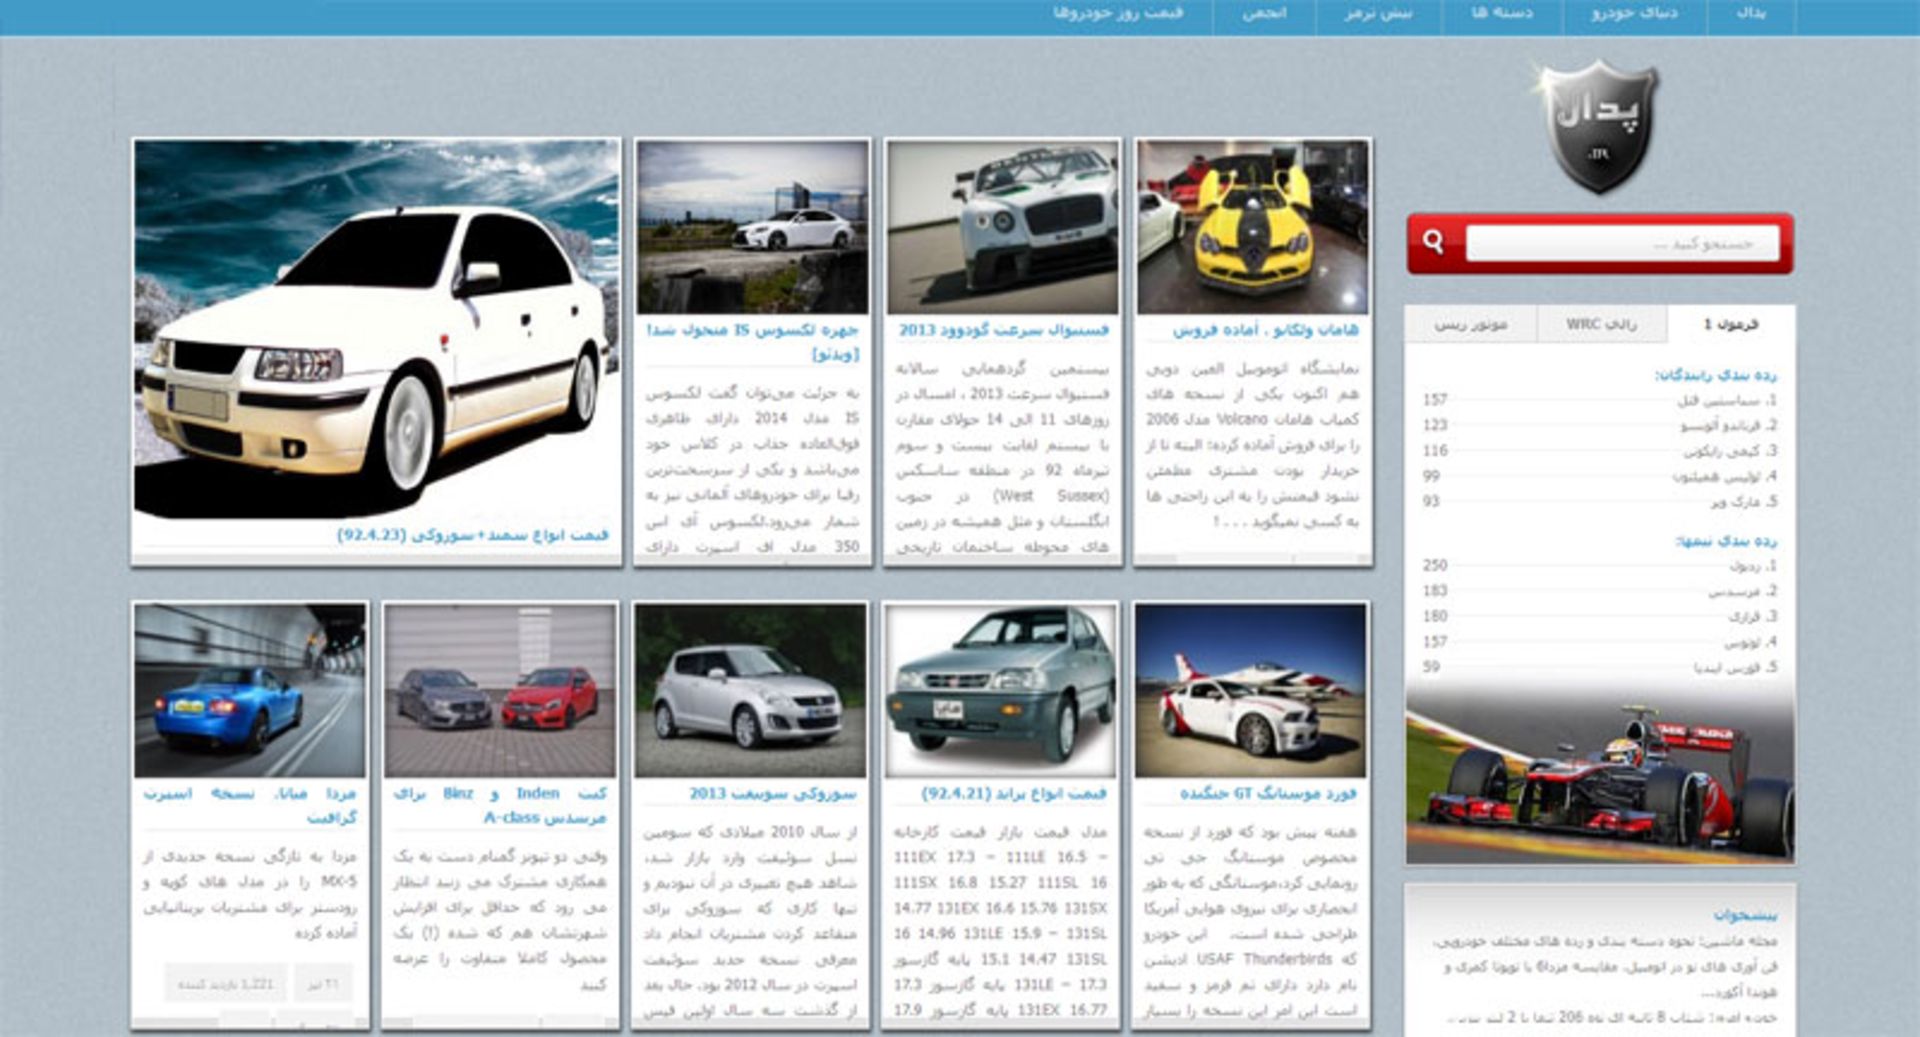The height and width of the screenshot is (1037, 1920).
Task: Open the 'انجمن' forum menu item
Action: (1264, 13)
